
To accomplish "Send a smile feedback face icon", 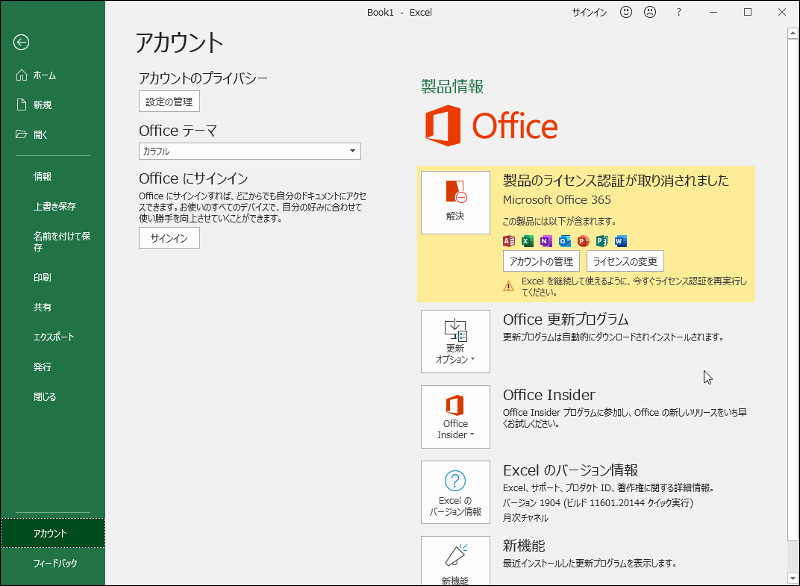I will point(626,12).
